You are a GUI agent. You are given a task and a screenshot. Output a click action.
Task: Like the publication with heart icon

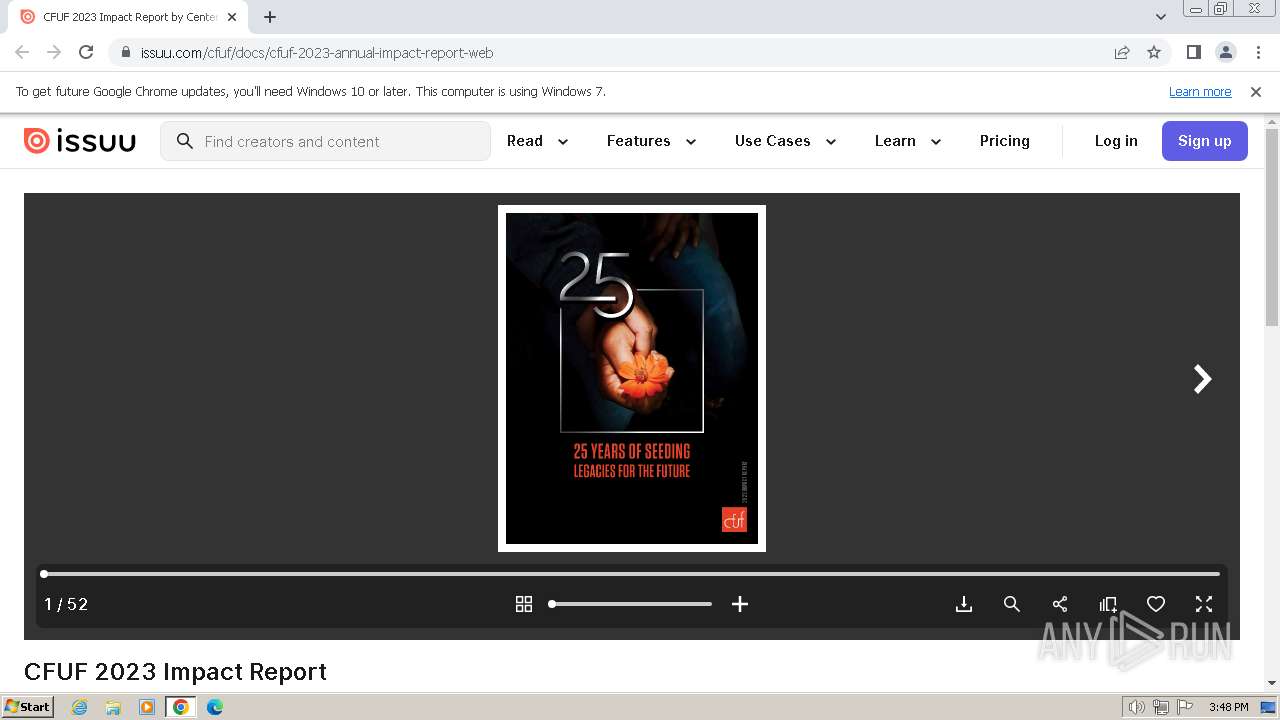click(x=1156, y=604)
